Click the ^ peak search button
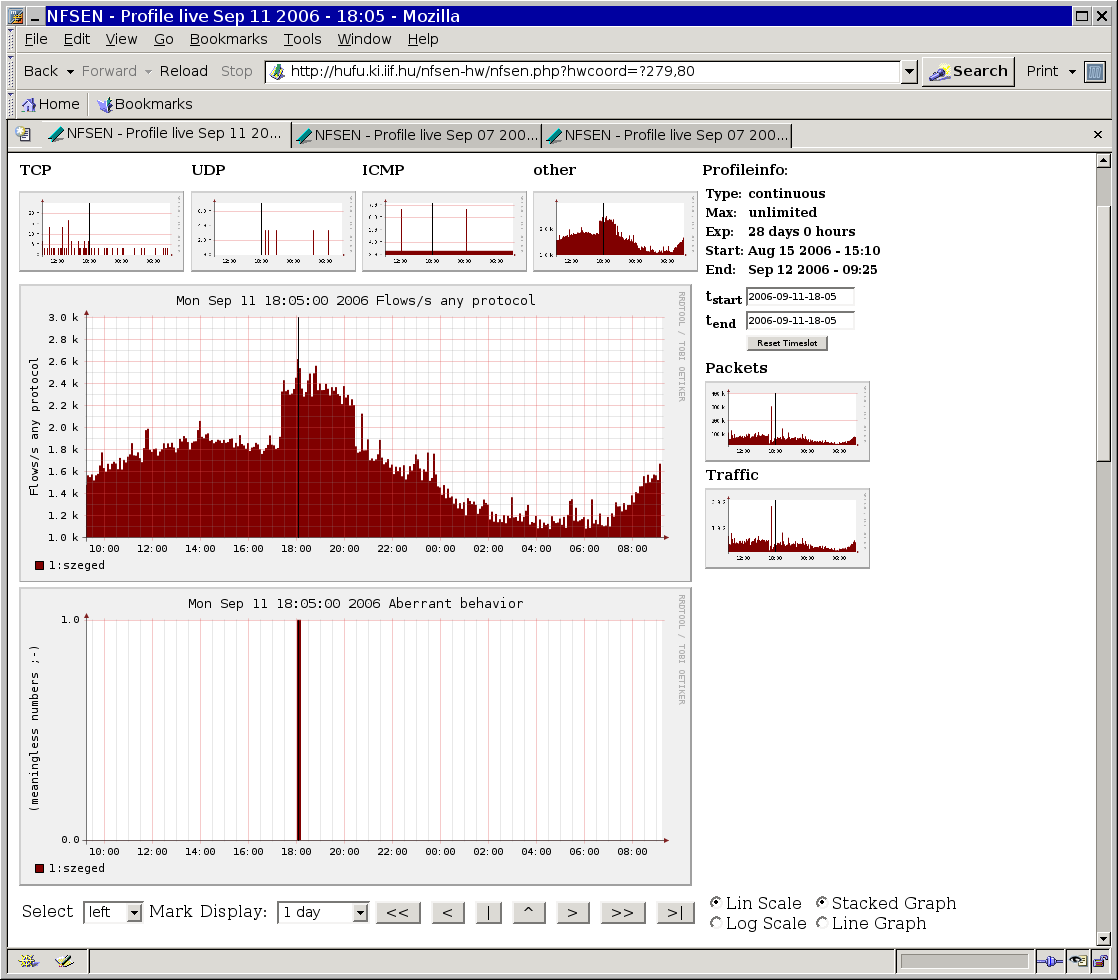This screenshot has height=980, width=1118. [x=528, y=912]
